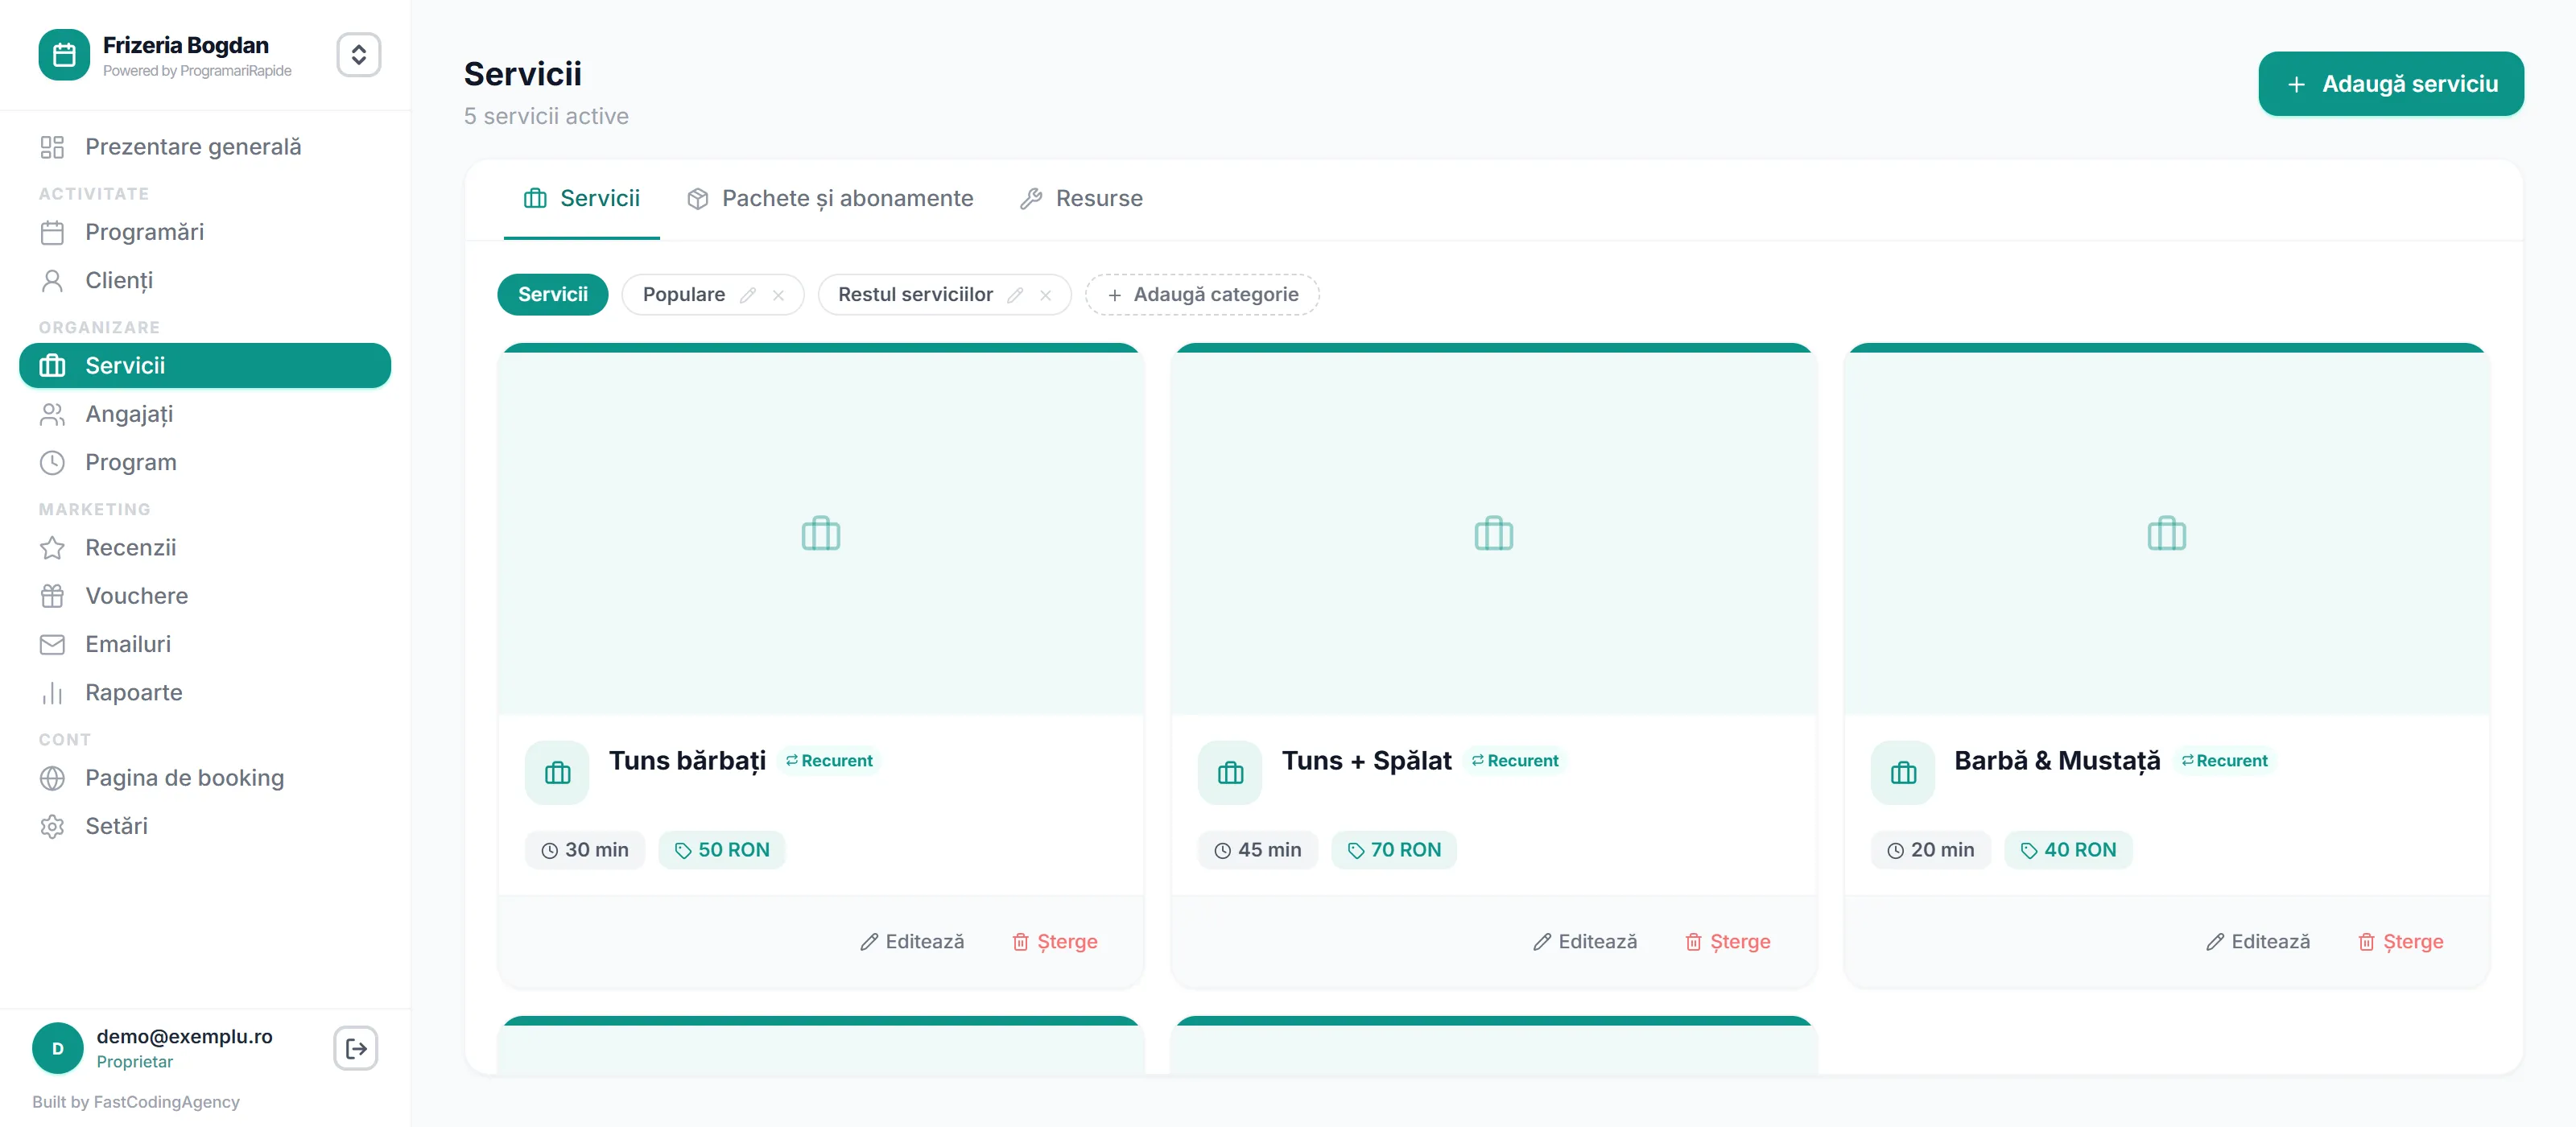Click the service icon beside Tuns + Spălat title

pos(1230,772)
